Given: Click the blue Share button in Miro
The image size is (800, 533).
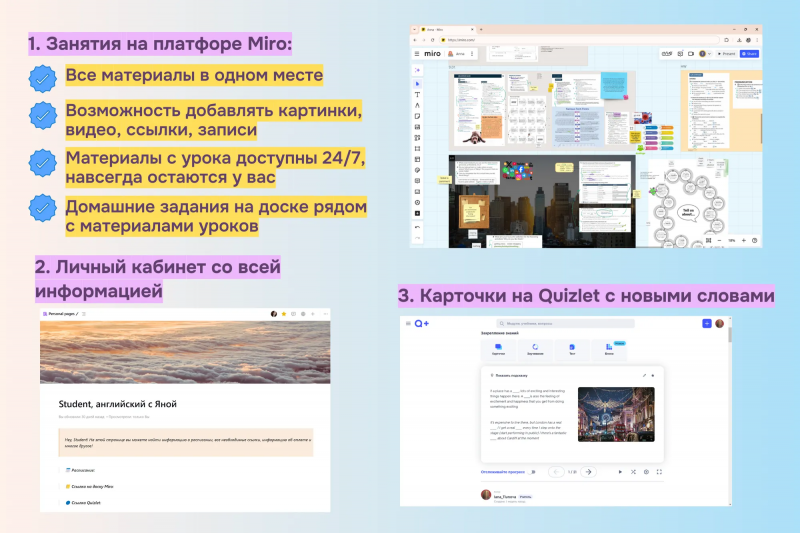Looking at the screenshot, I should pos(749,54).
